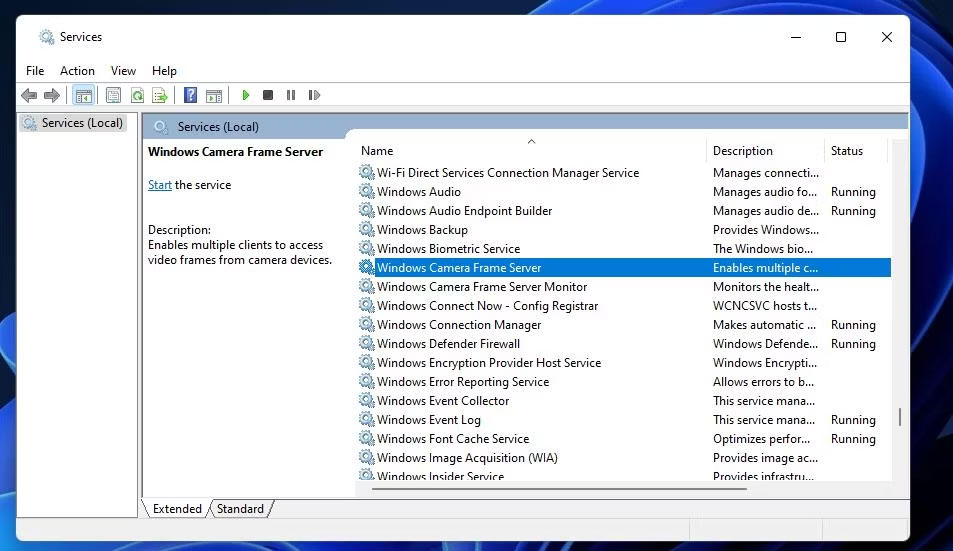Click 'Monitors the healt...' description cell
953x551 pixels.
[766, 287]
